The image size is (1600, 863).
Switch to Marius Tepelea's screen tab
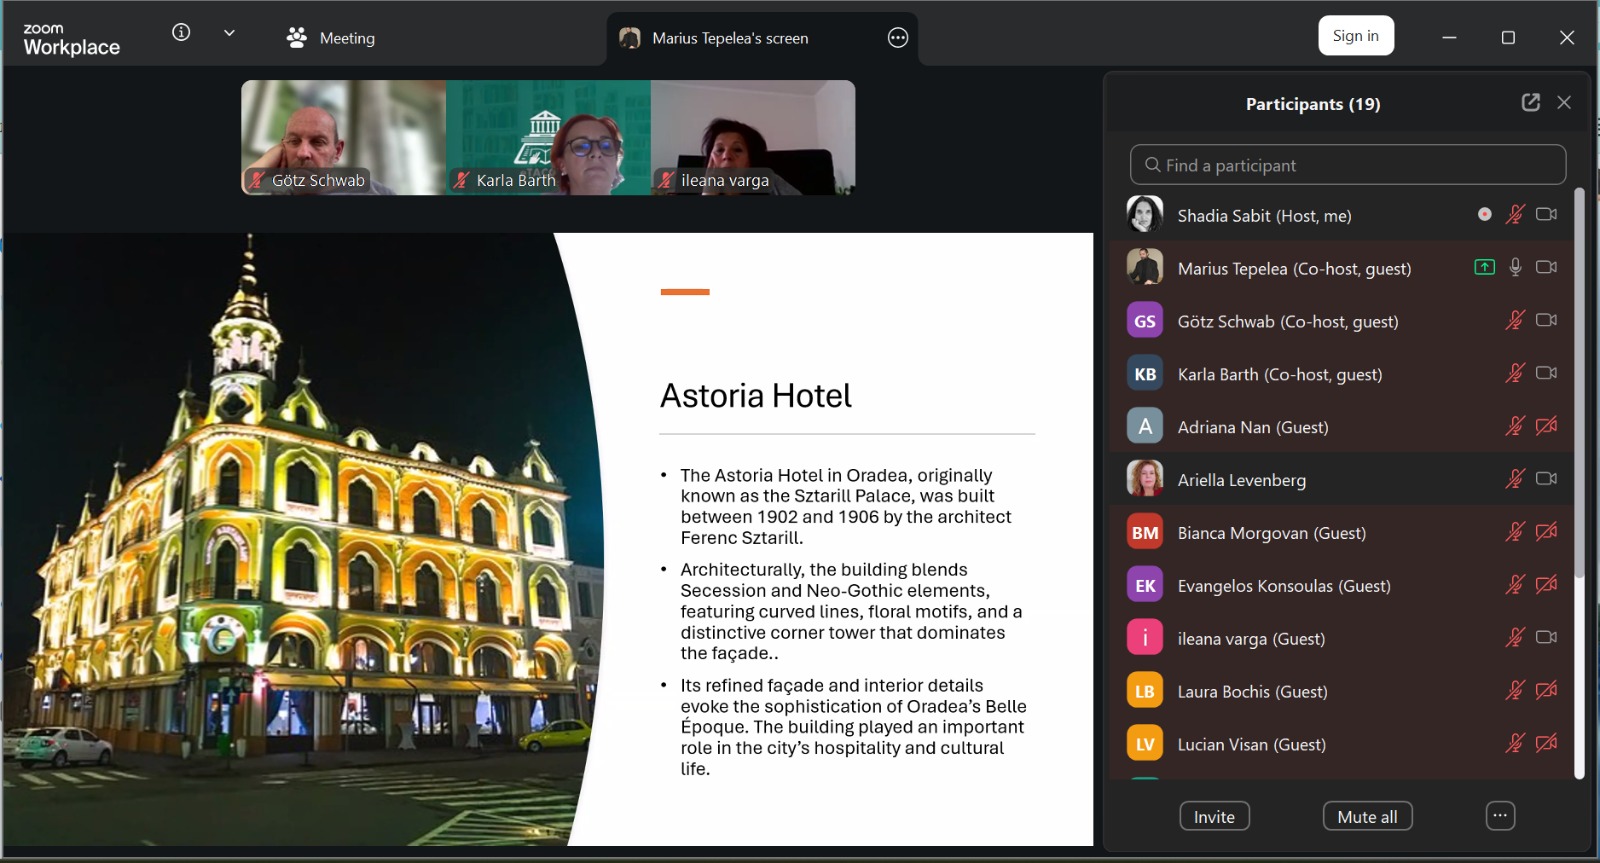click(x=729, y=38)
